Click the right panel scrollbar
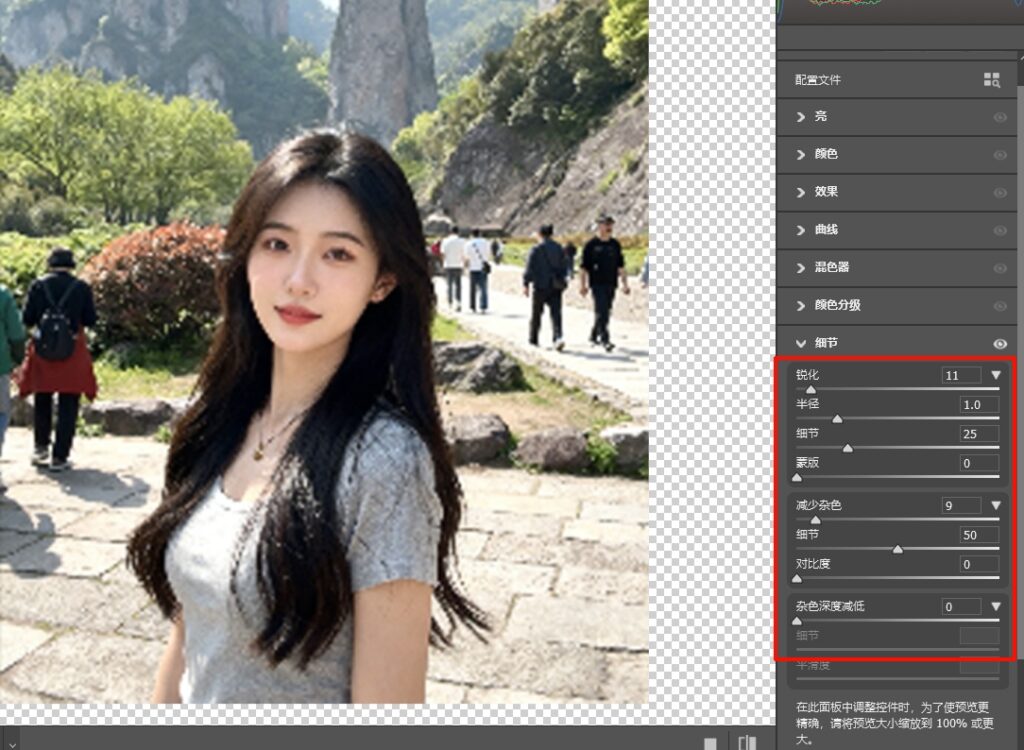 [x=1019, y=300]
